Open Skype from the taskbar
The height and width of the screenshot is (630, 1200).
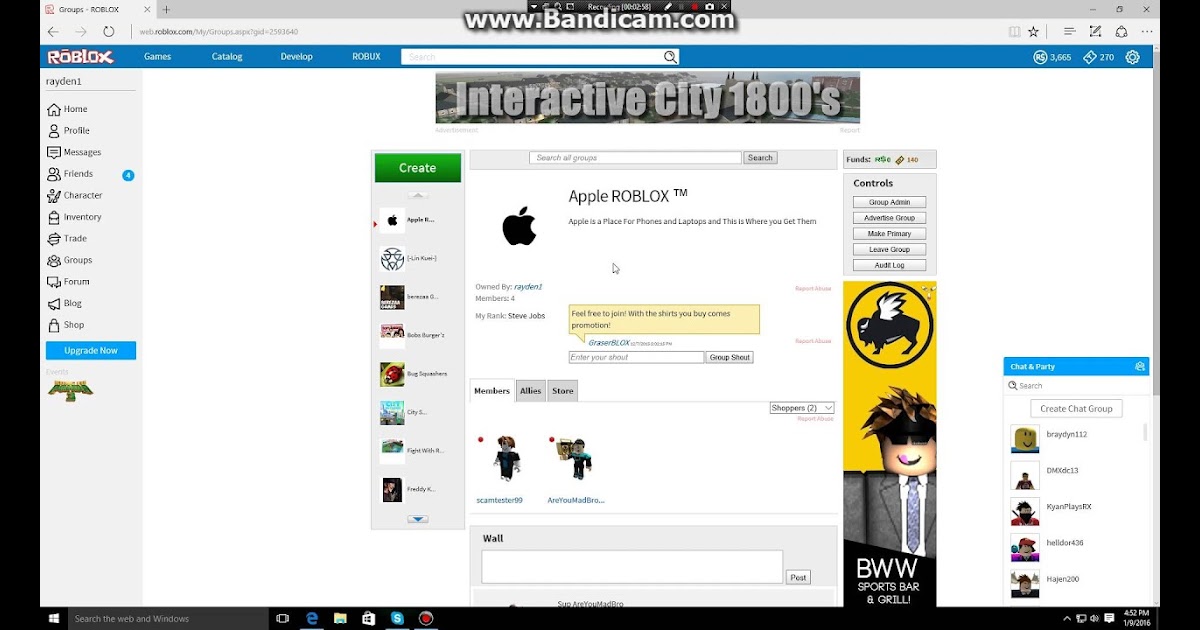(x=397, y=619)
